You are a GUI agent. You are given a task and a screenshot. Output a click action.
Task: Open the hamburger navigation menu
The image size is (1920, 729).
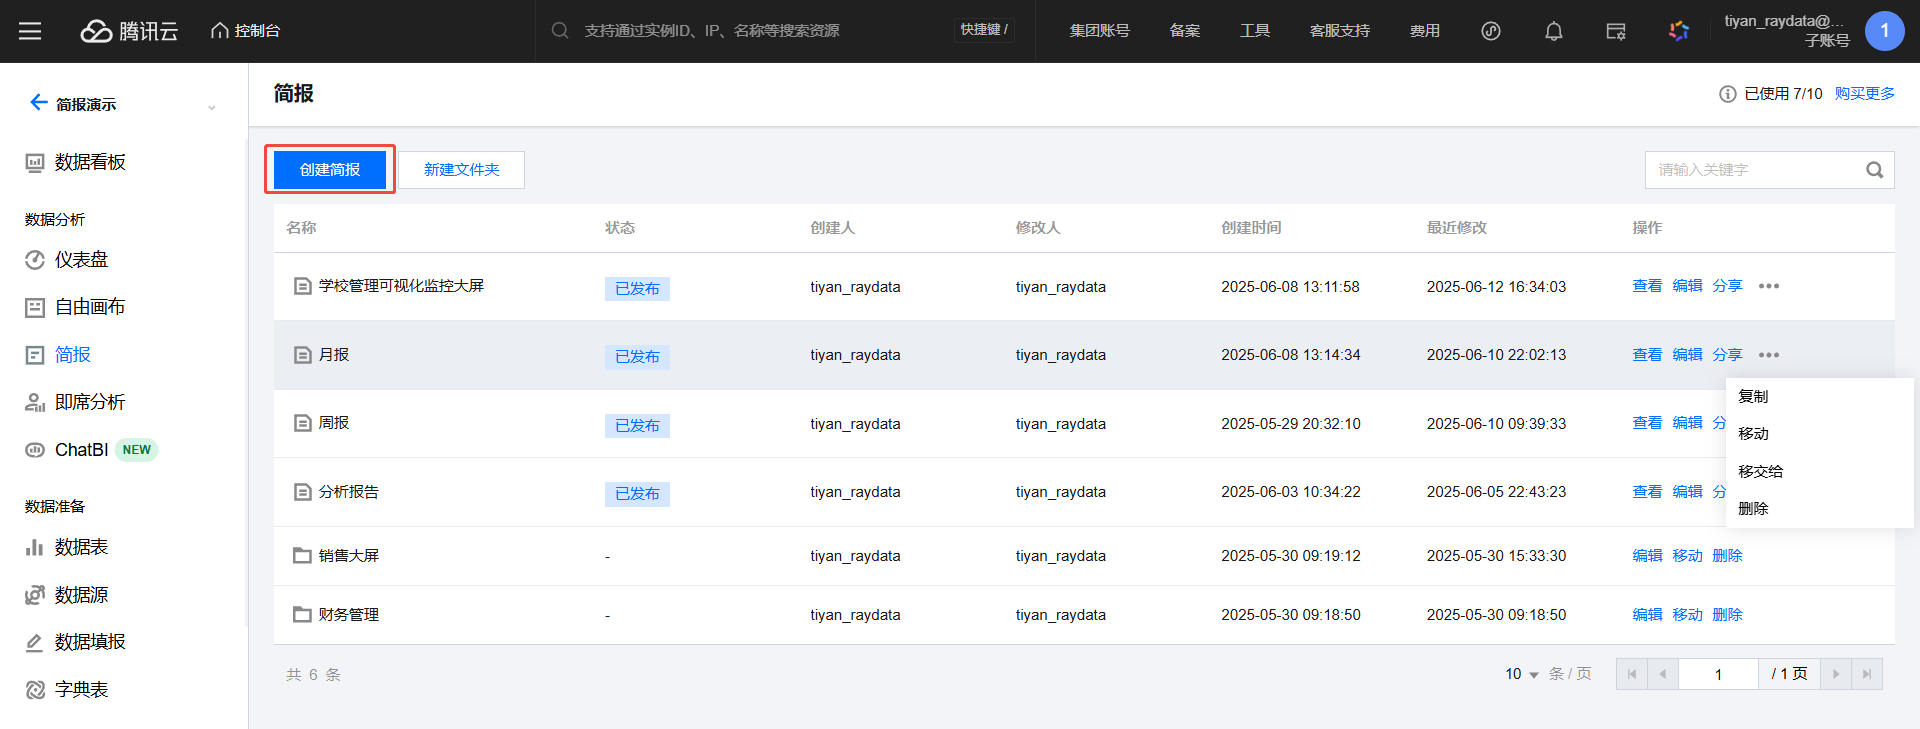pos(30,31)
